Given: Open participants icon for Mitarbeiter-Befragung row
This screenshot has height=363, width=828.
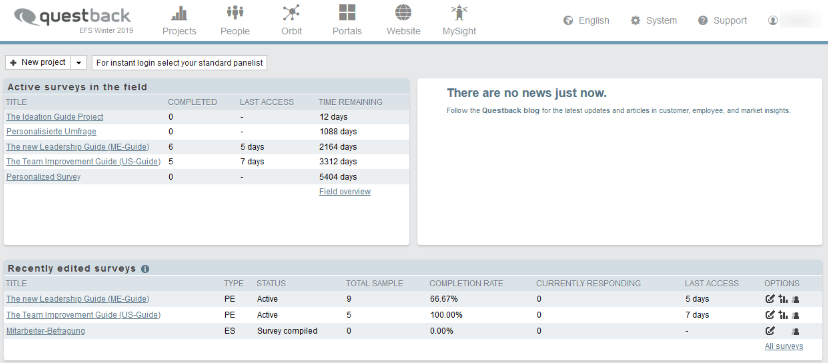Looking at the screenshot, I should [x=795, y=331].
